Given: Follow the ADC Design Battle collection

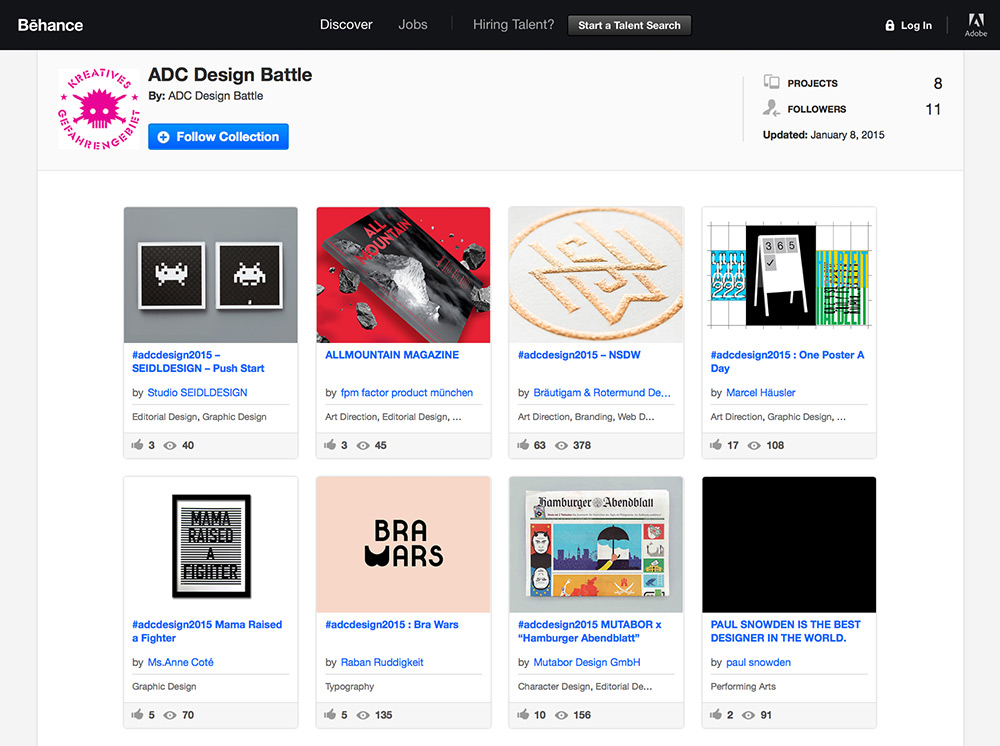Looking at the screenshot, I should [218, 136].
